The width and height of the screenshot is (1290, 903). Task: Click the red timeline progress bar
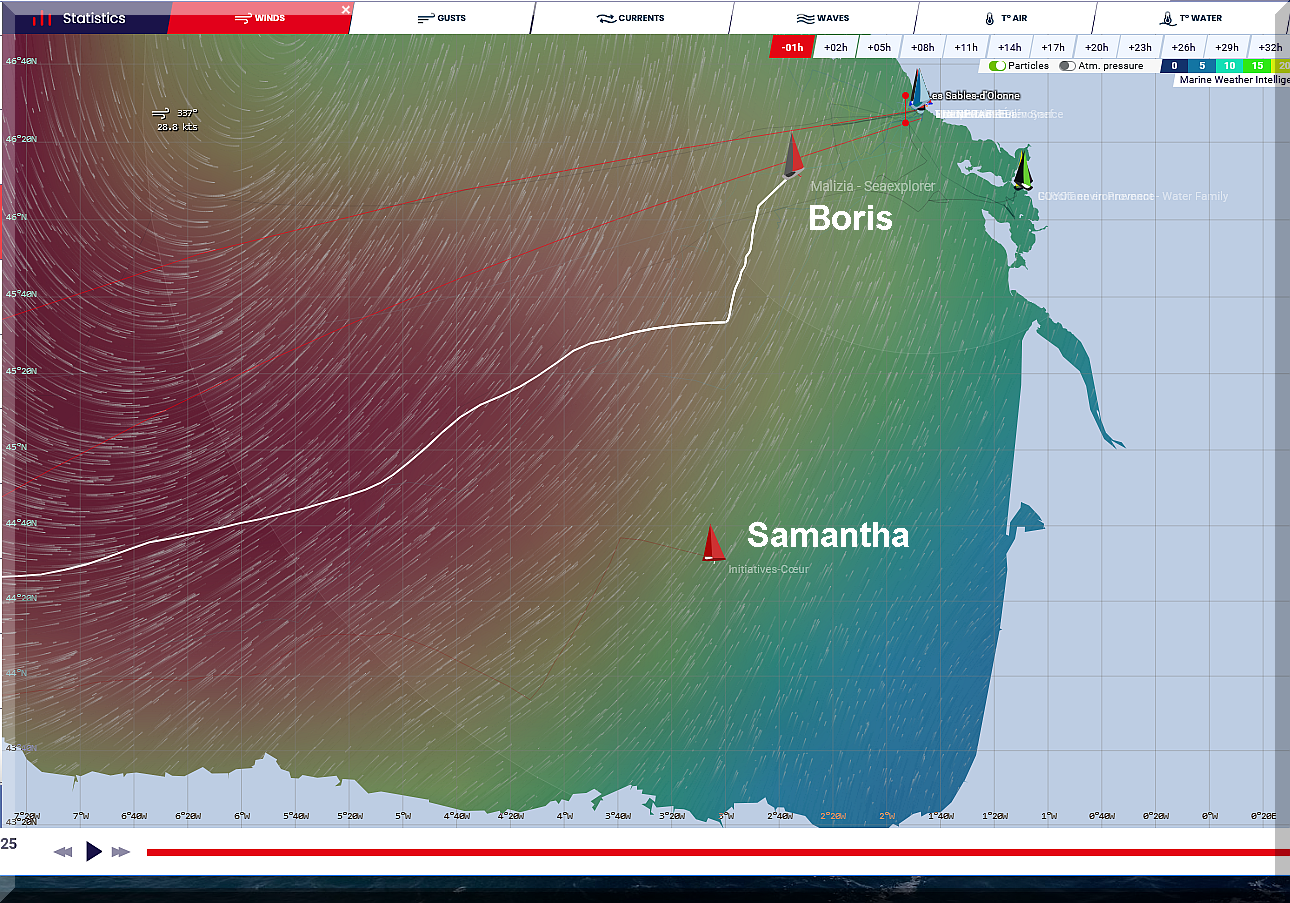[700, 852]
